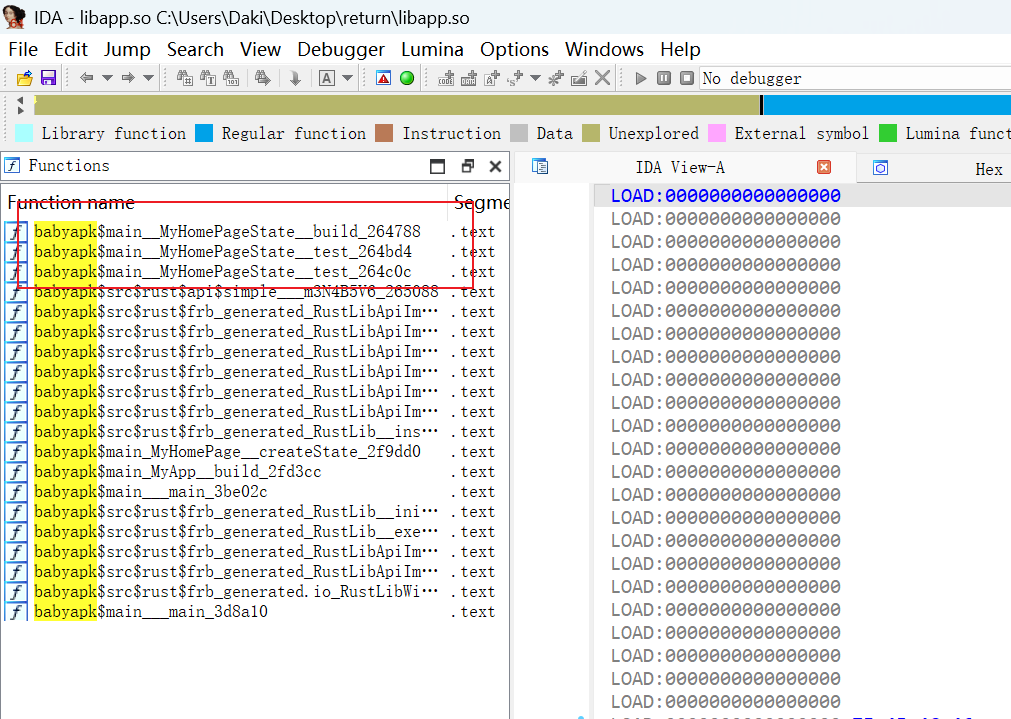Click the string 's' with plus icon
This screenshot has height=719, width=1011.
515,79
